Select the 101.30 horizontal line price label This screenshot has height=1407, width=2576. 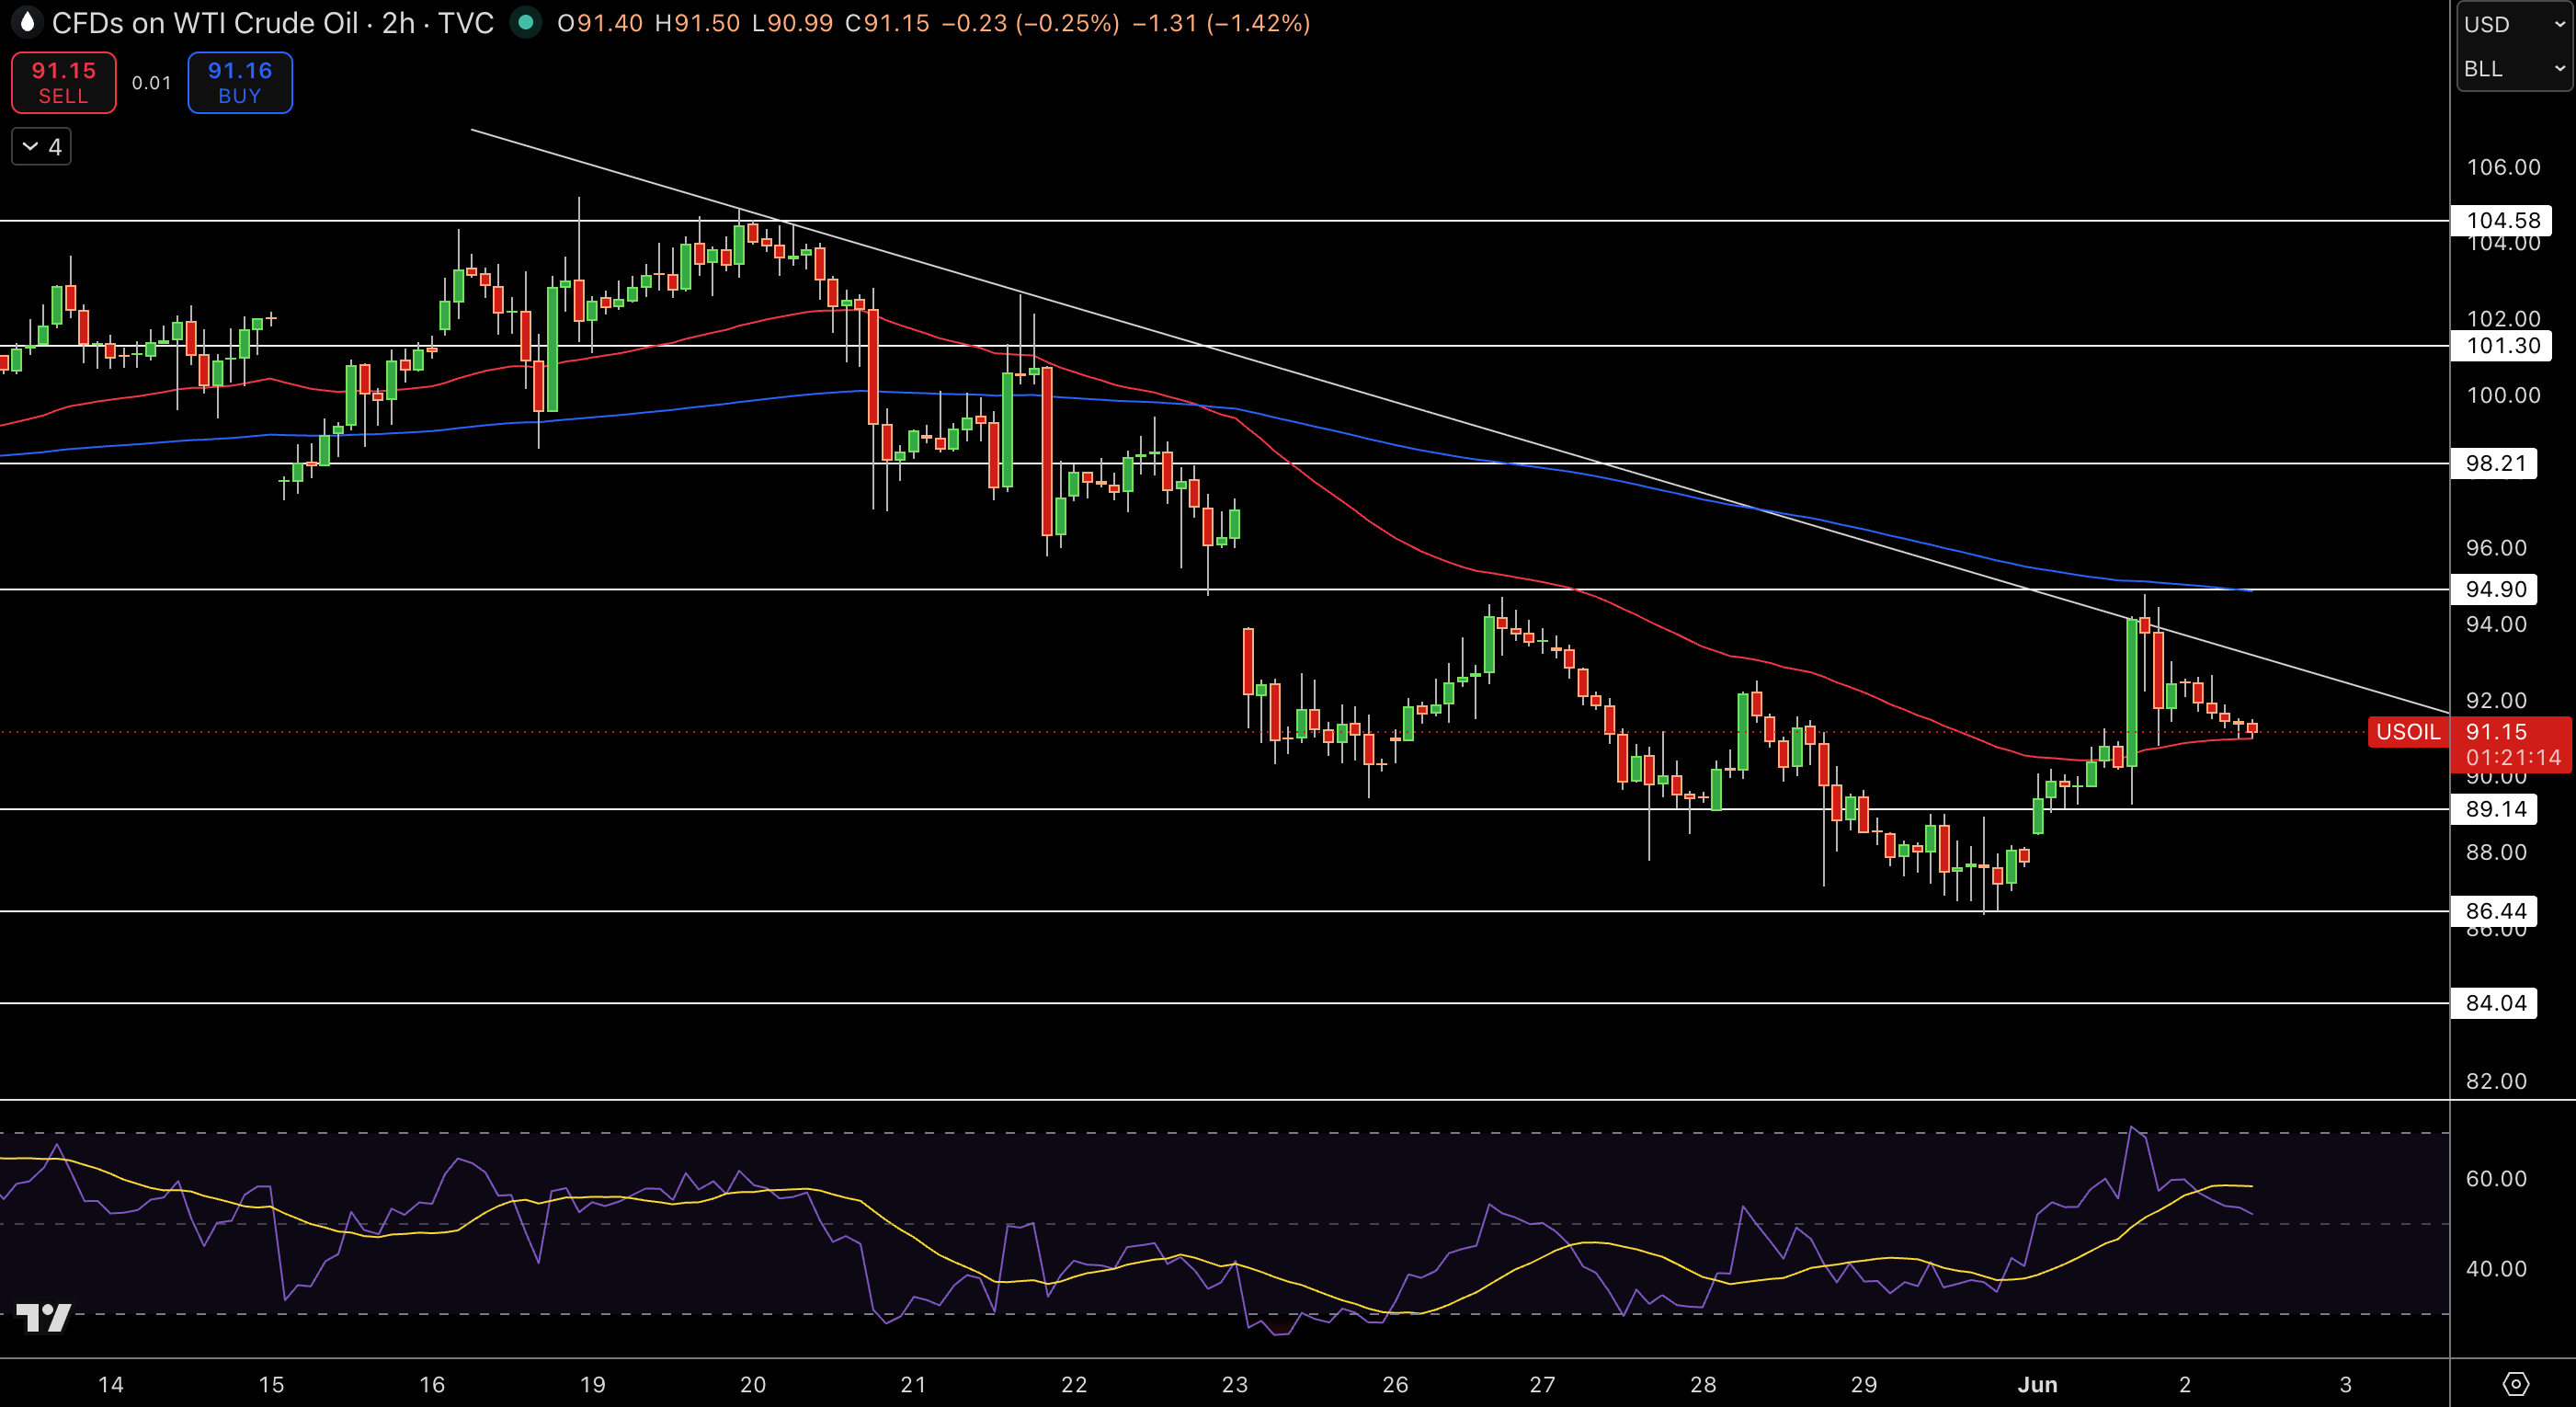[x=2502, y=346]
